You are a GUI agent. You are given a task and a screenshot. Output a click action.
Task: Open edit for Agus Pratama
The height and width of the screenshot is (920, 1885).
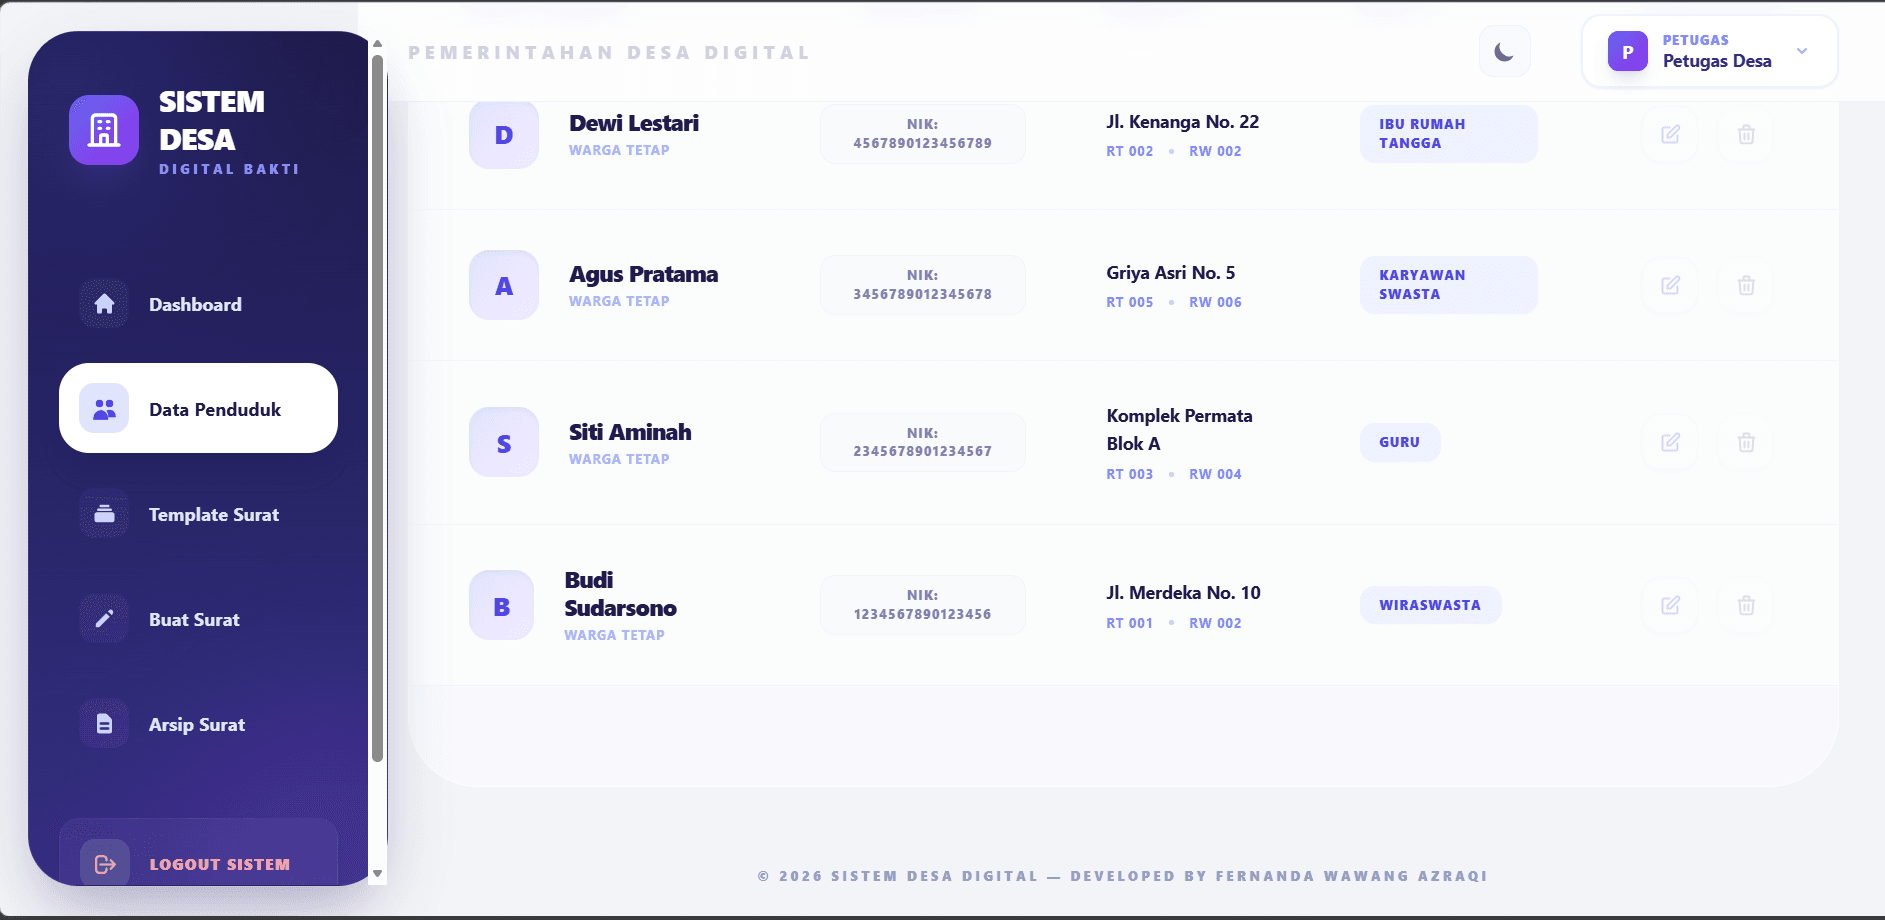tap(1670, 285)
